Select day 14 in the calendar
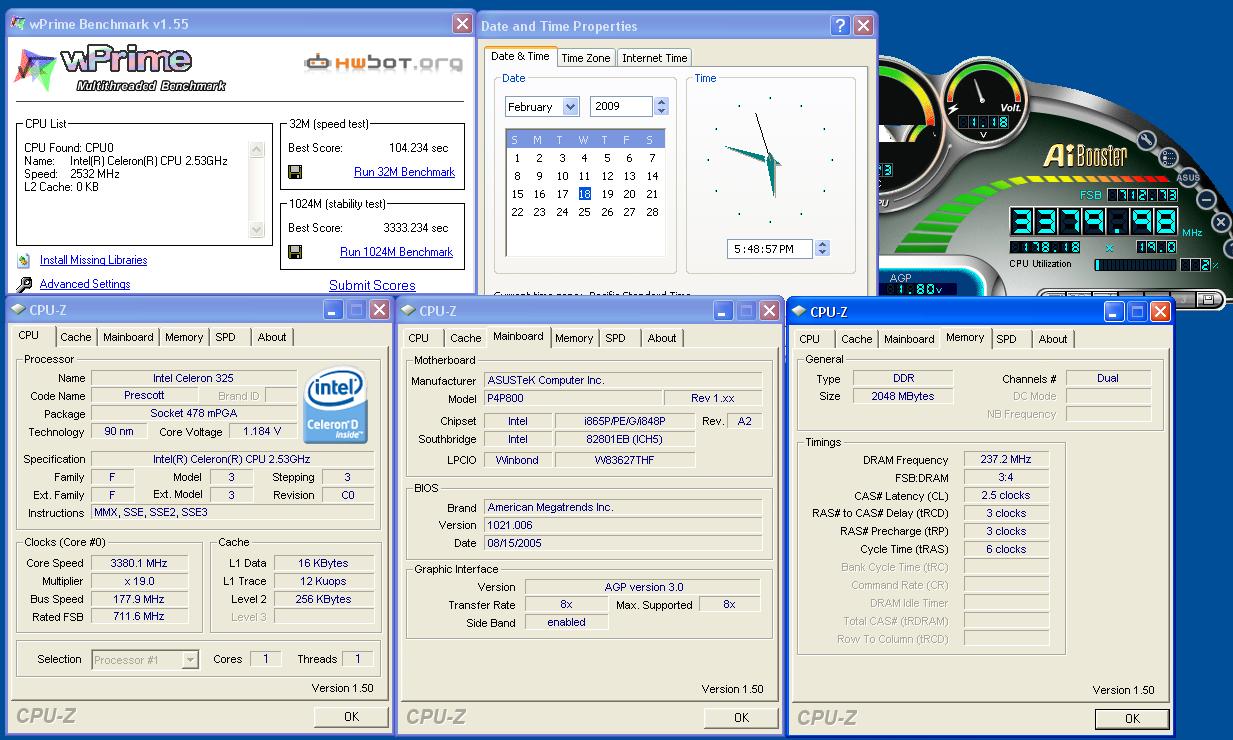 [652, 176]
